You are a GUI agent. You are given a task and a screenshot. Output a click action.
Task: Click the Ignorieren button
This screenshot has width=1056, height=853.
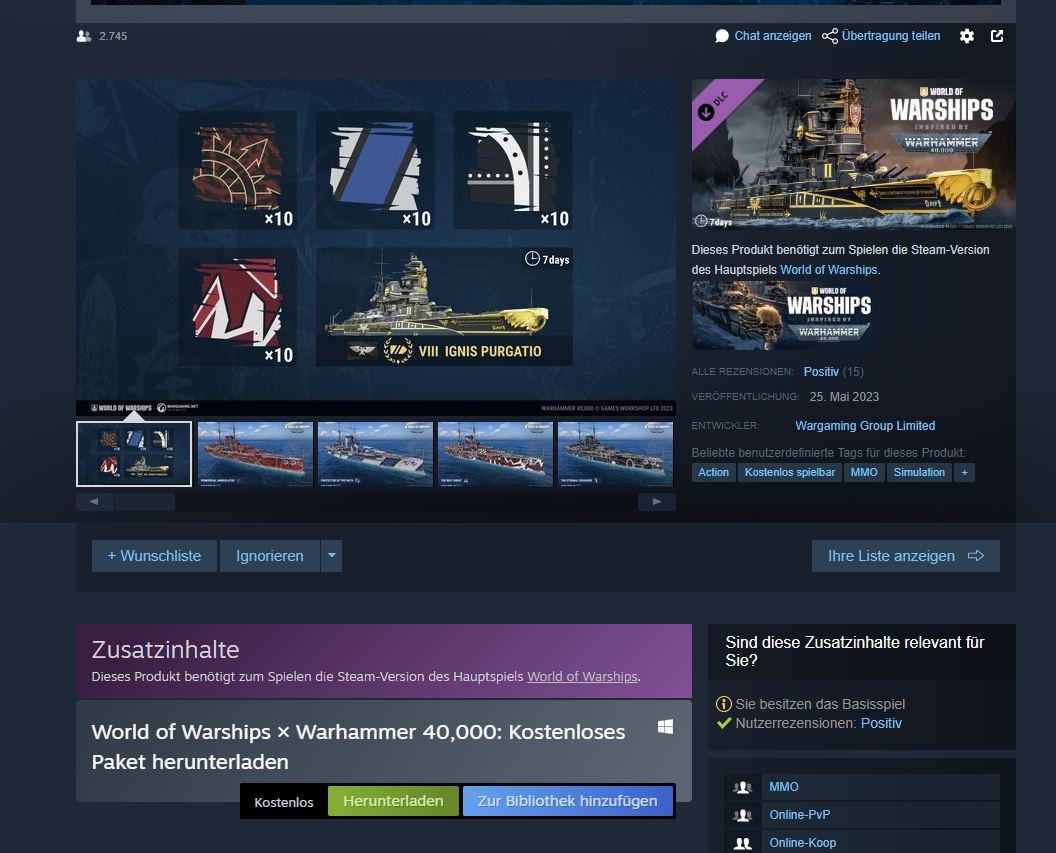pyautogui.click(x=269, y=556)
